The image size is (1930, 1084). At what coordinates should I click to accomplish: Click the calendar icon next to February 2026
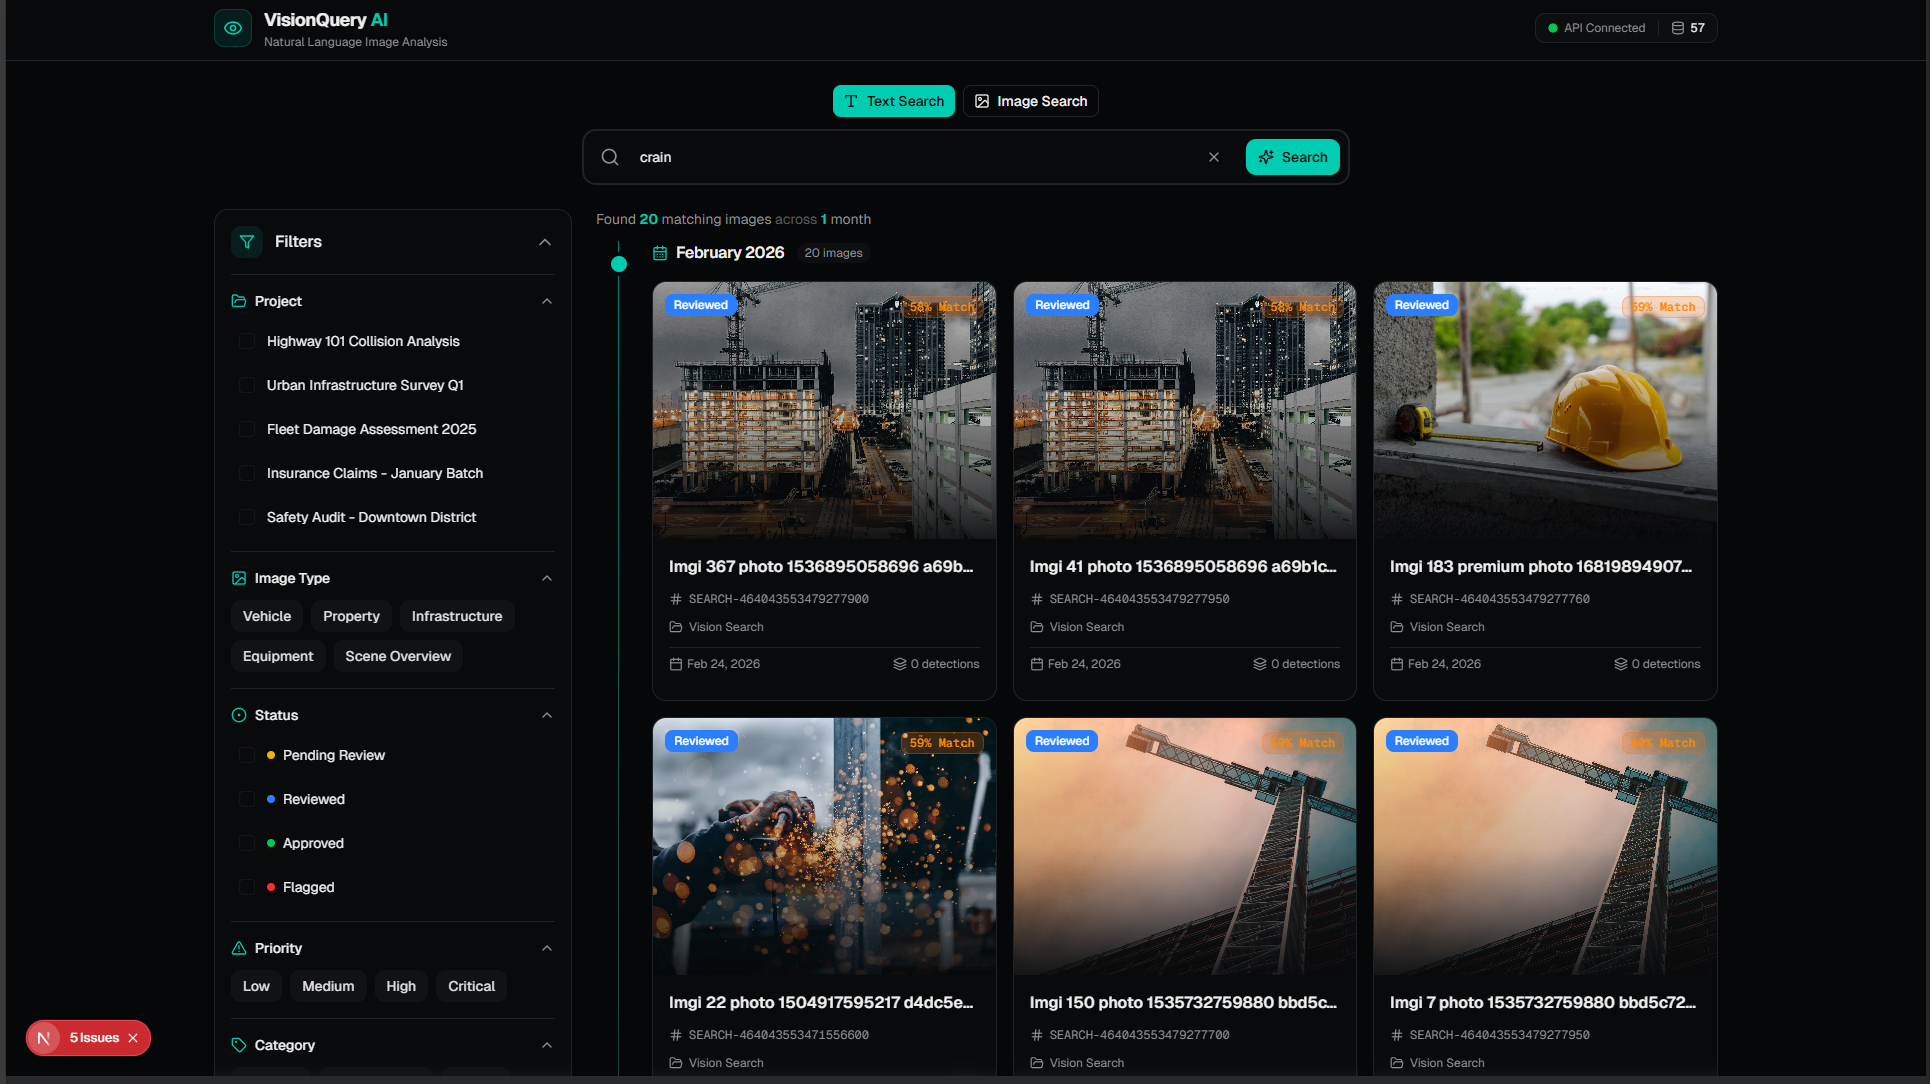(659, 252)
